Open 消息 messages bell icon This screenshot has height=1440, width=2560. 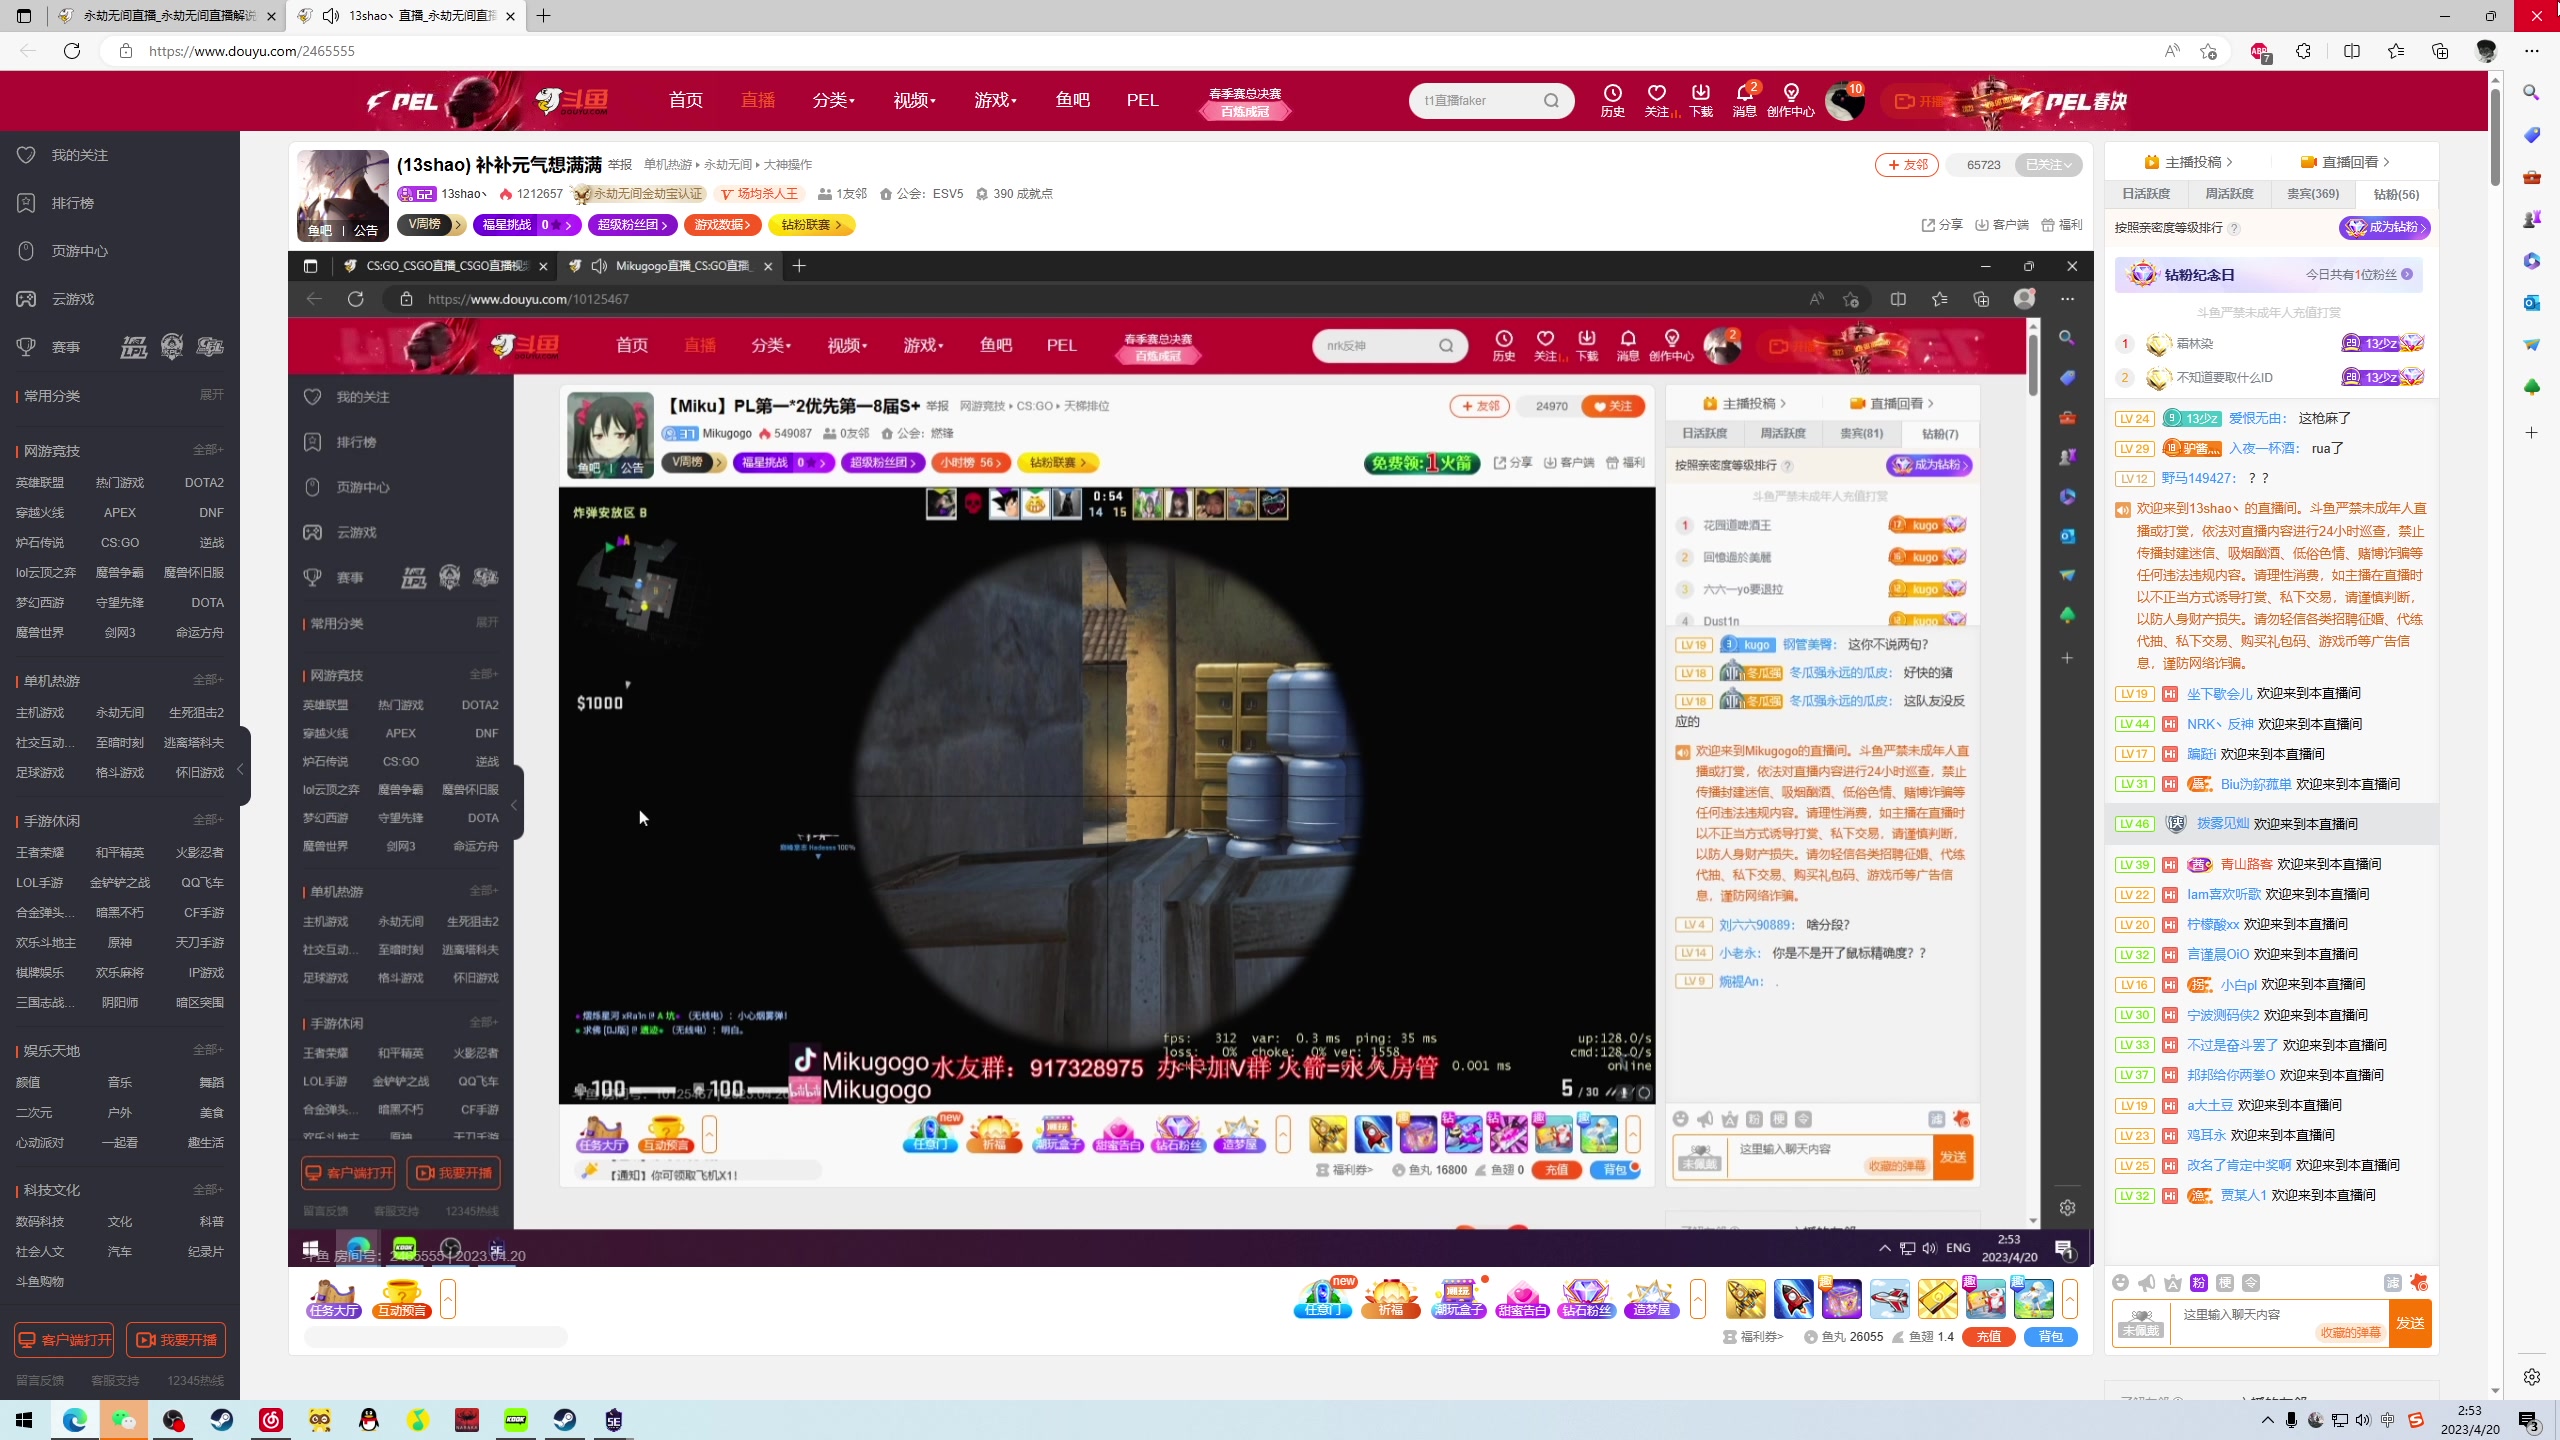pyautogui.click(x=1744, y=100)
